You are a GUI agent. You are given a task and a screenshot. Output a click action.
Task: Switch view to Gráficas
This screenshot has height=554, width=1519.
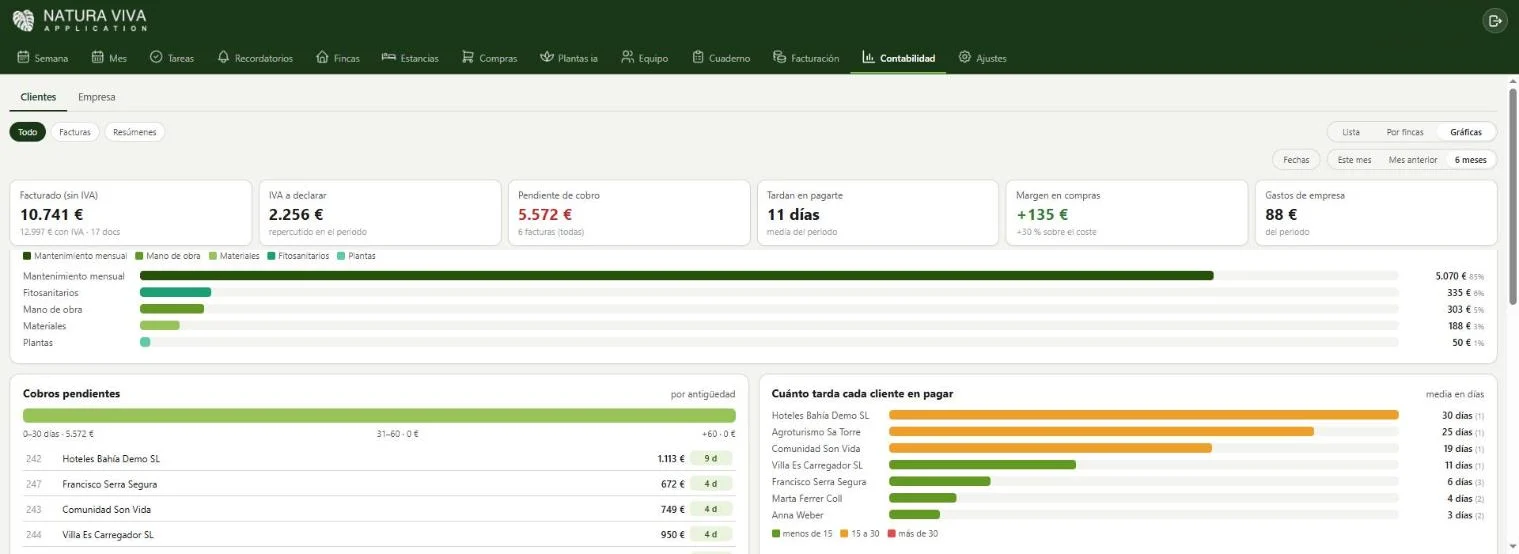(1466, 132)
